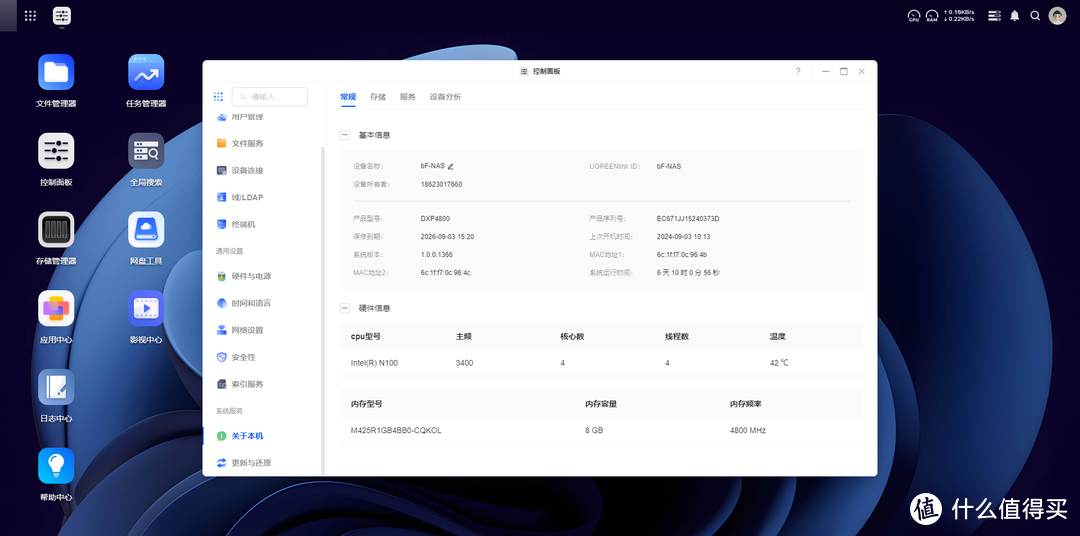
Task: Select MAC address 6c:1f:f7:0c:96:4c
Action: 446,273
